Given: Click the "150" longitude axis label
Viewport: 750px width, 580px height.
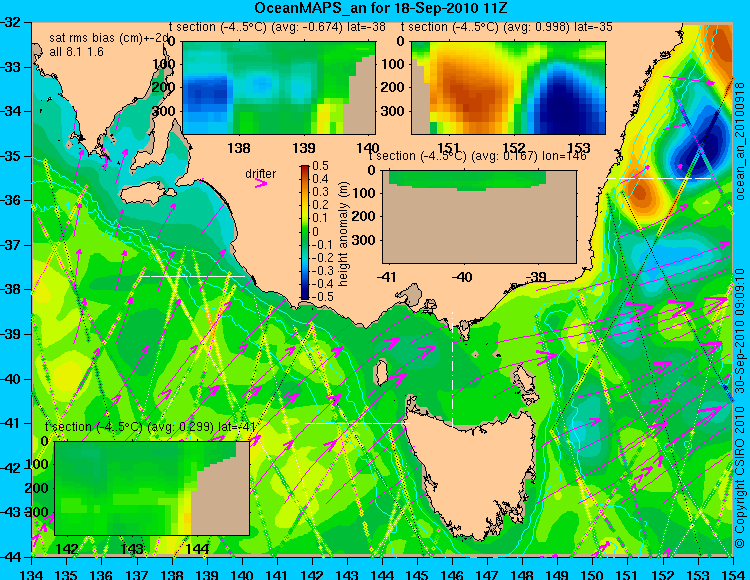Looking at the screenshot, I should [x=593, y=574].
